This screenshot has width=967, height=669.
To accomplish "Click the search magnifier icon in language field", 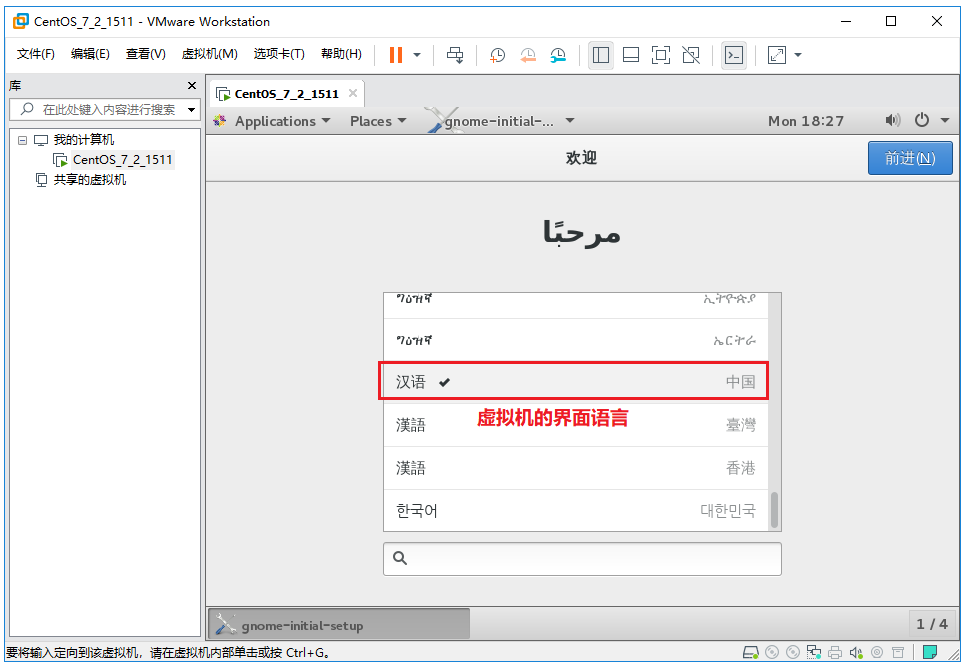I will click(400, 558).
